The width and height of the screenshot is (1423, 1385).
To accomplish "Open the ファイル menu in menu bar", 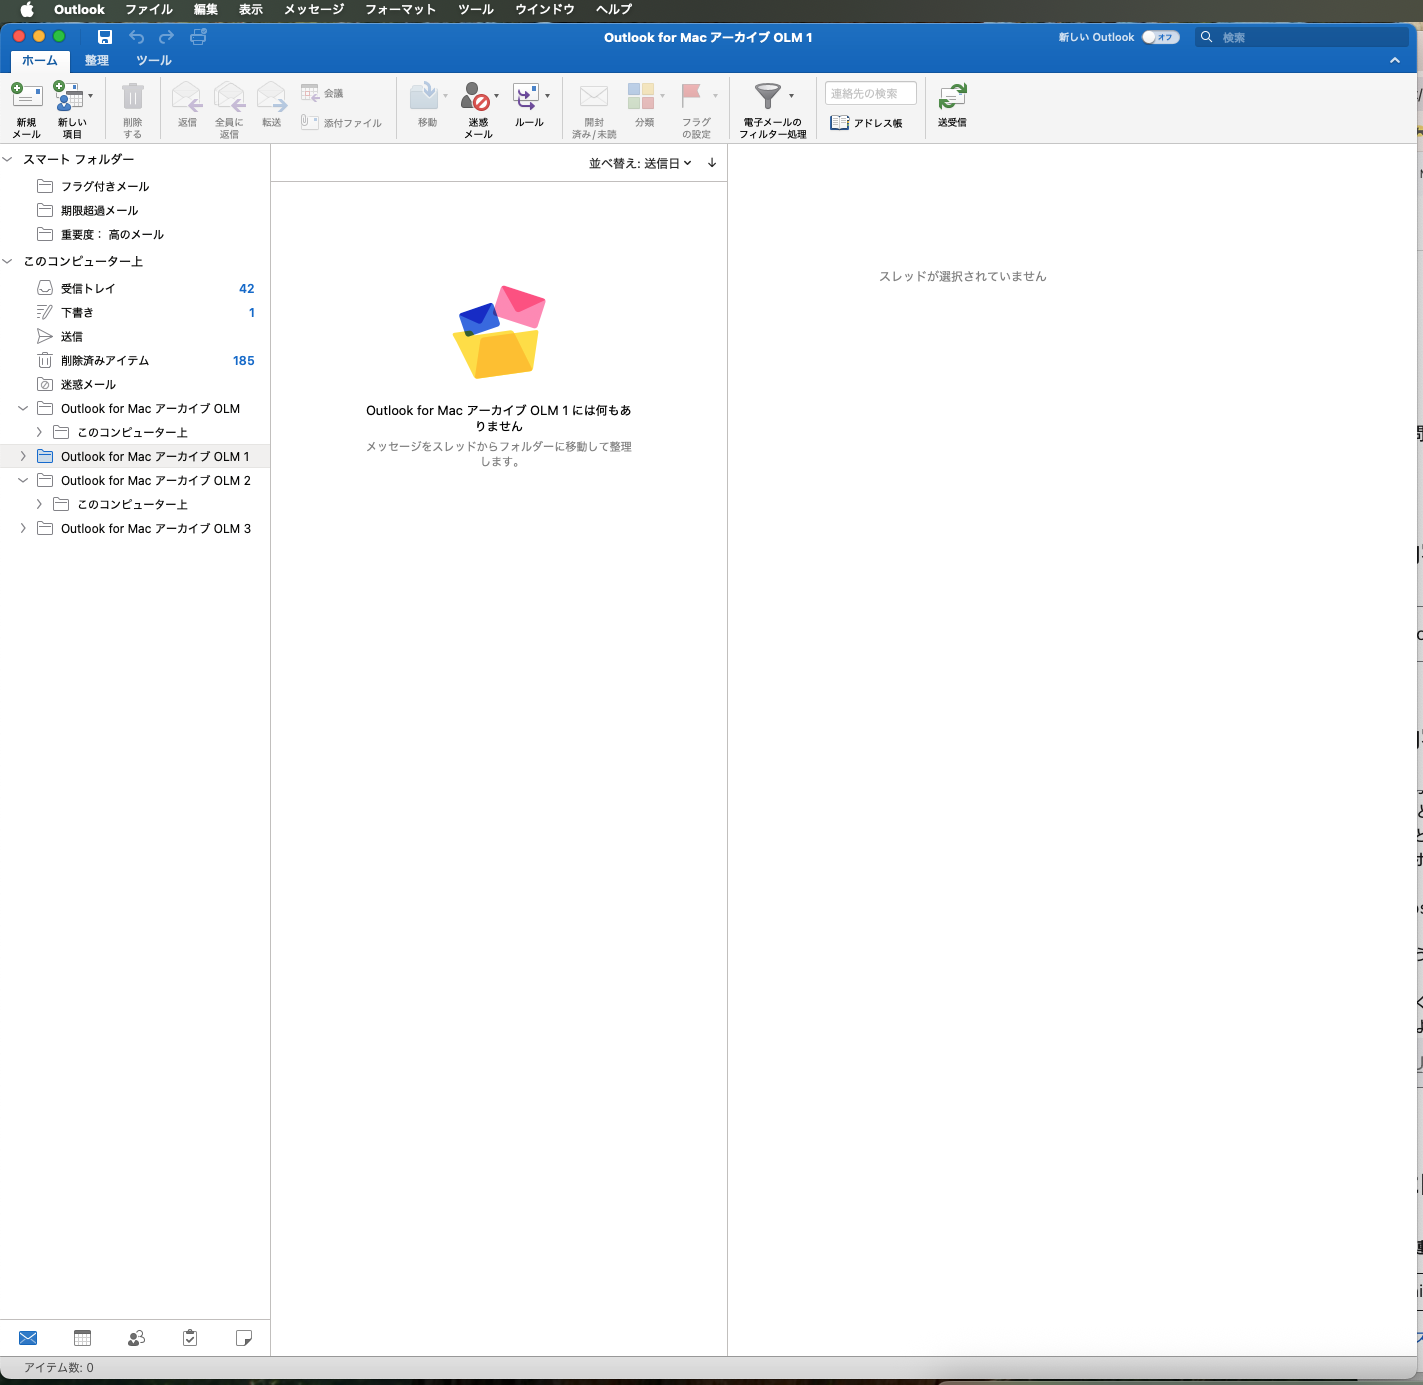I will click(149, 9).
